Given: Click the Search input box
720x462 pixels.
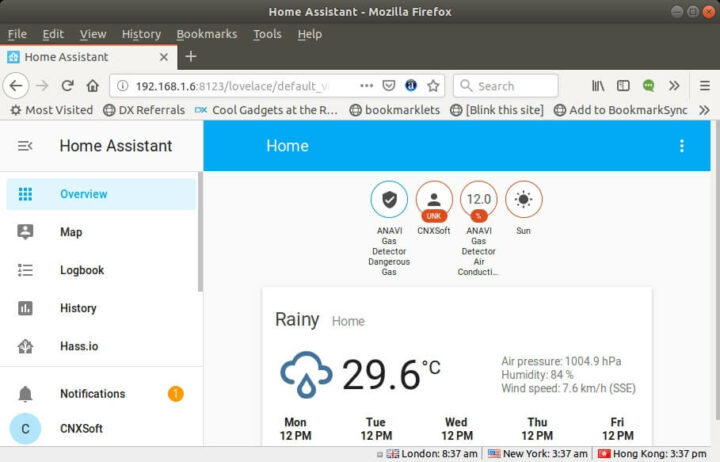Looking at the screenshot, I should (506, 86).
